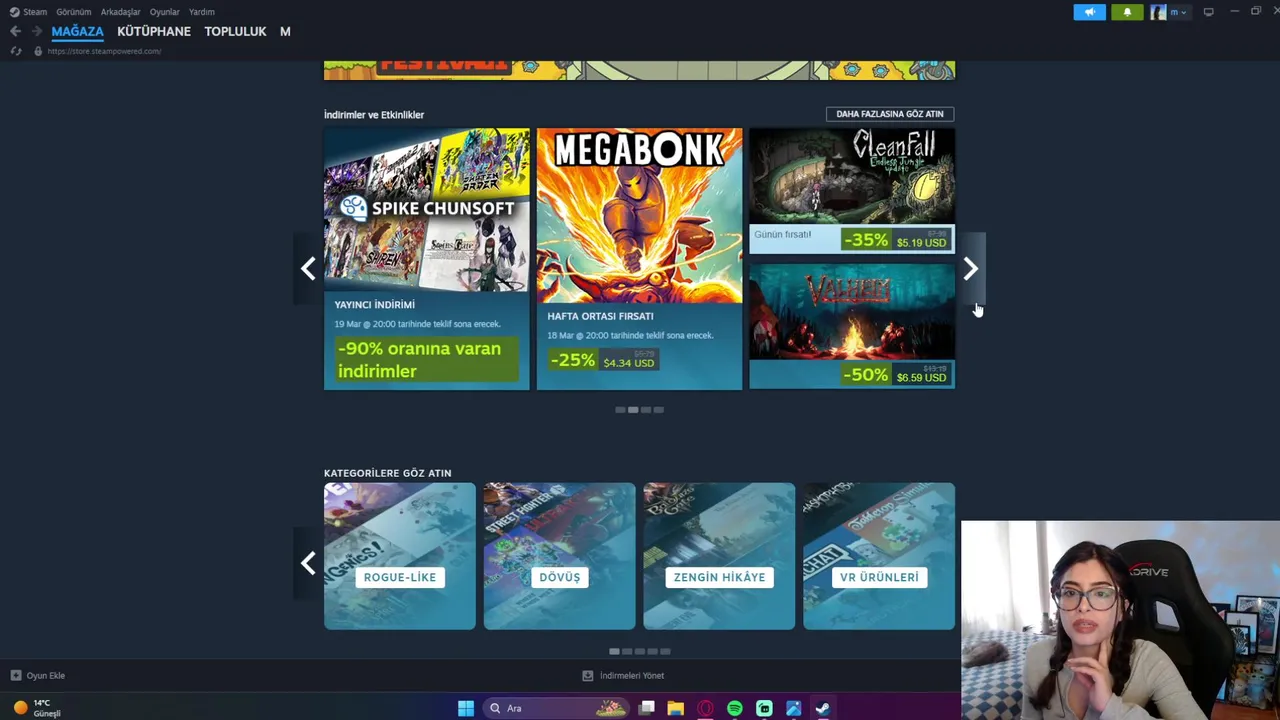Open Opera browser from taskbar
Screen dimensions: 1280x720
[705, 708]
